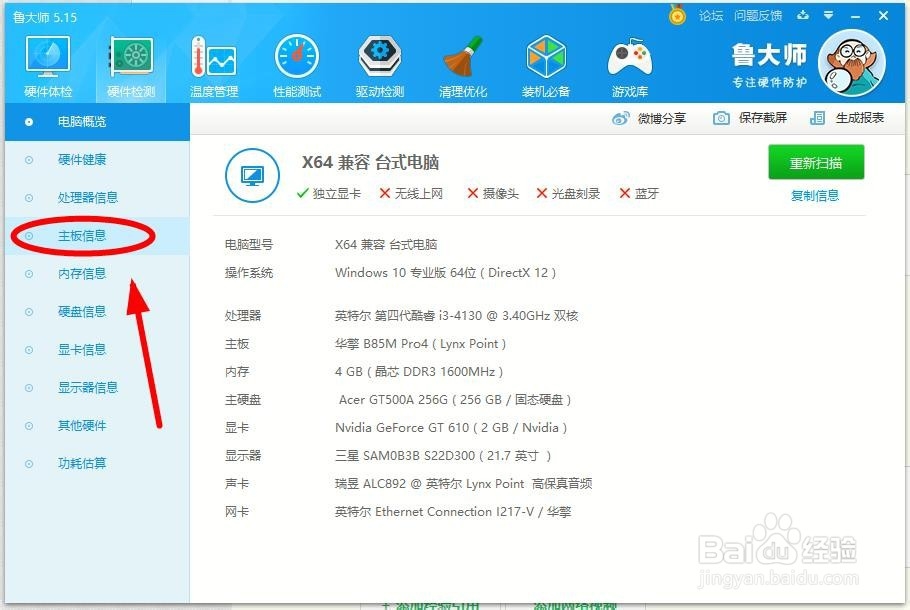910x610 pixels.
Task: Click Ethernet Connection I217-V network value
Action: coord(453,512)
